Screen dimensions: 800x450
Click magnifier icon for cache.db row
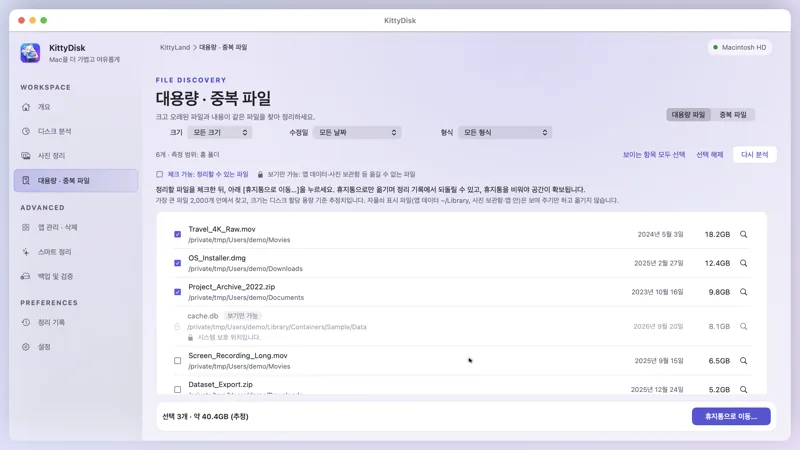coord(743,327)
